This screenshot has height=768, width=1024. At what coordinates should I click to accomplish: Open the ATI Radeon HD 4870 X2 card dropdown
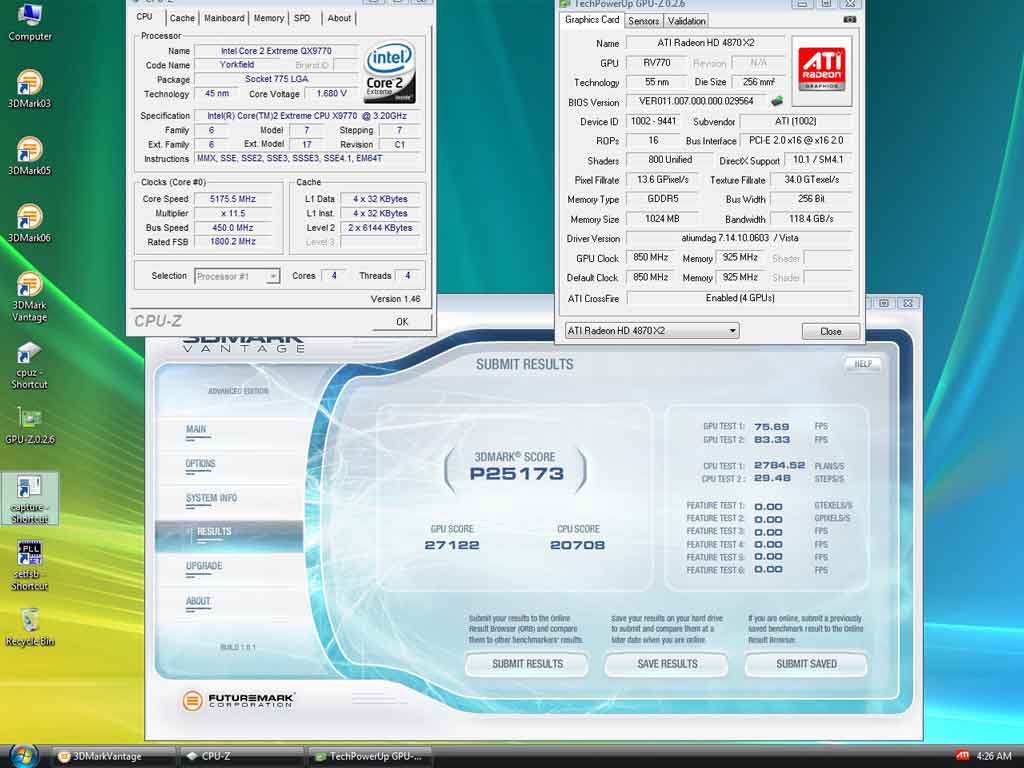652,330
